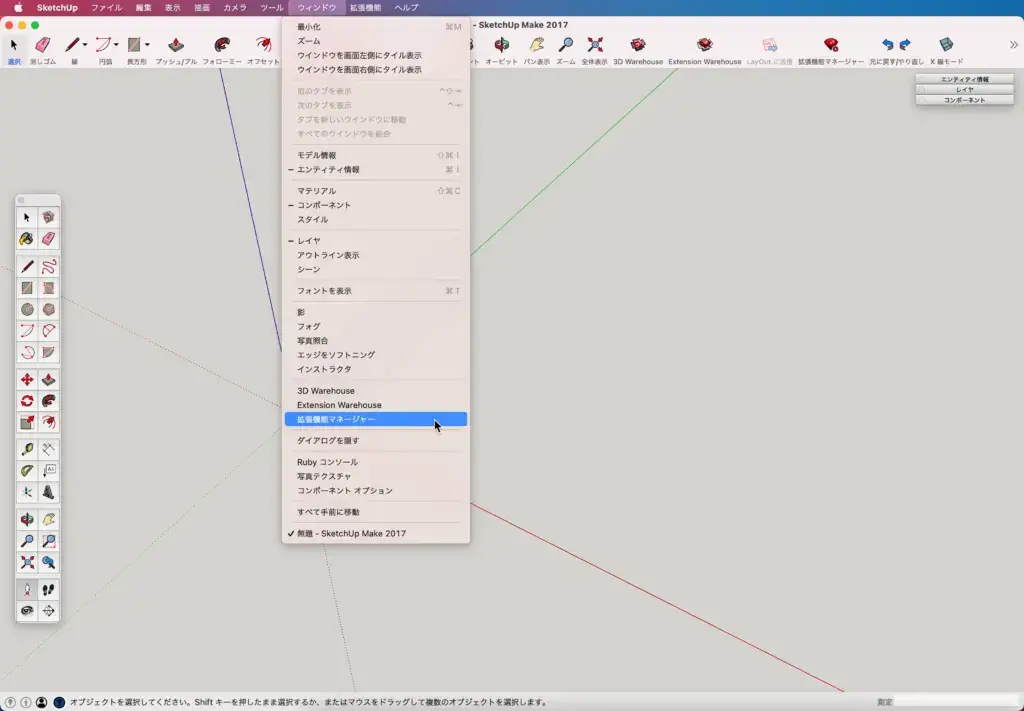Image resolution: width=1024 pixels, height=711 pixels.
Task: Select the Move tool in left palette
Action: pos(27,380)
